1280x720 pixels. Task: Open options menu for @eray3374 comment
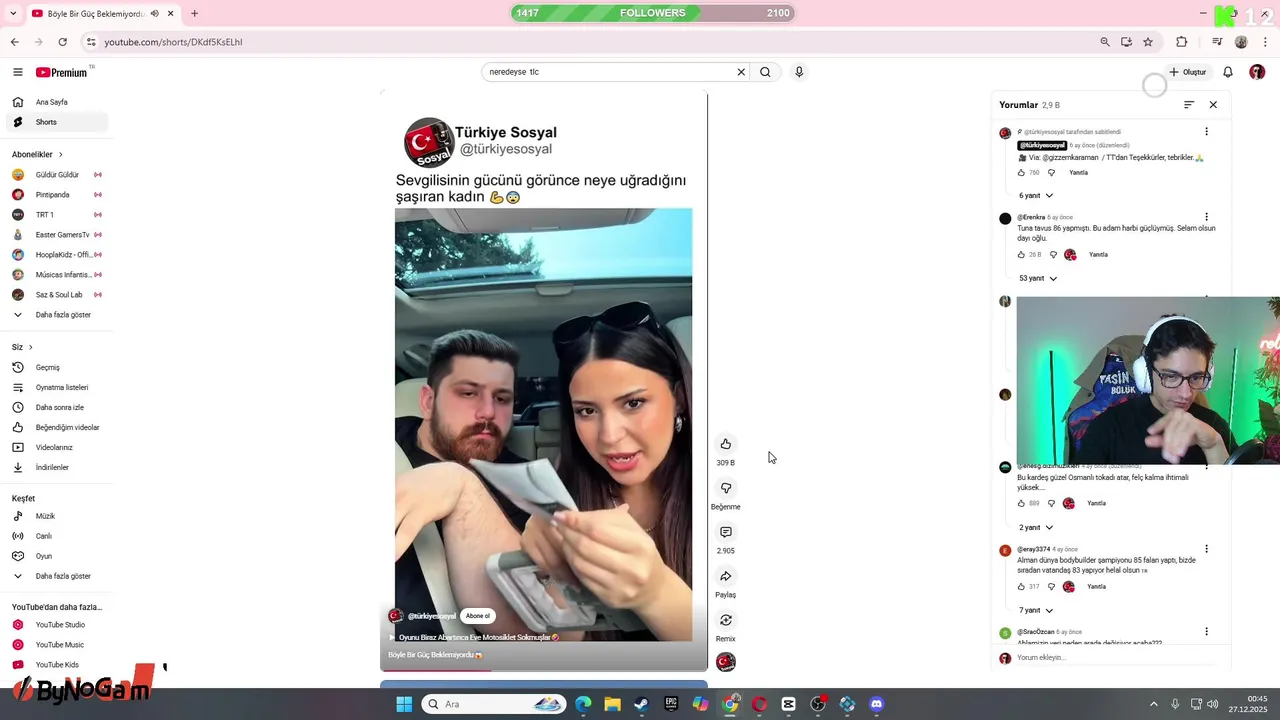coord(1206,549)
